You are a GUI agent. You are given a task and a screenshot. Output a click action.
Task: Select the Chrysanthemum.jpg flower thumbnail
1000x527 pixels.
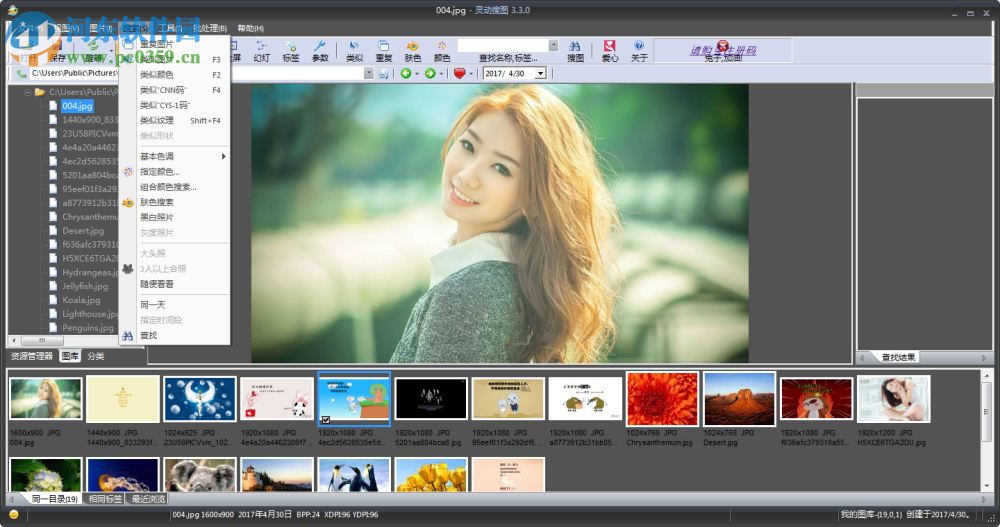click(662, 400)
